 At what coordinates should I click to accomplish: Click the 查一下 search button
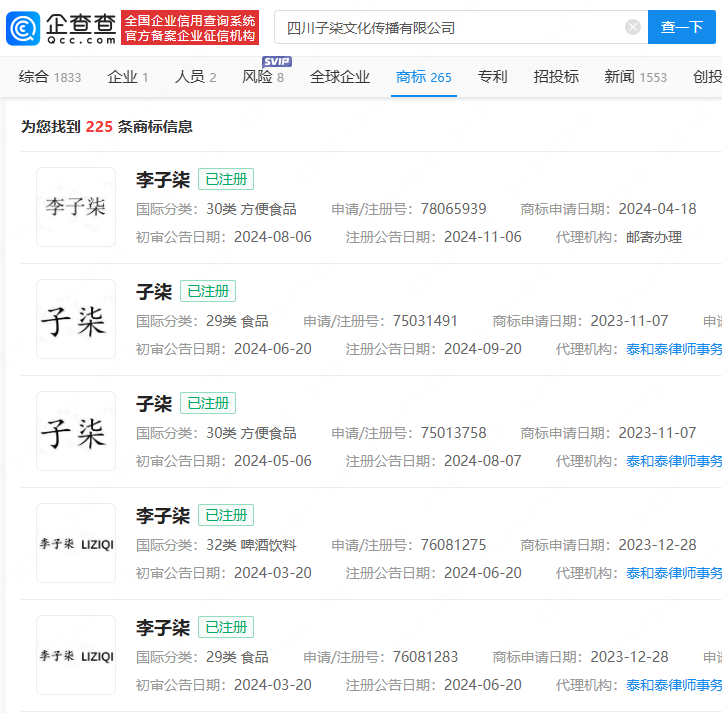(x=681, y=27)
